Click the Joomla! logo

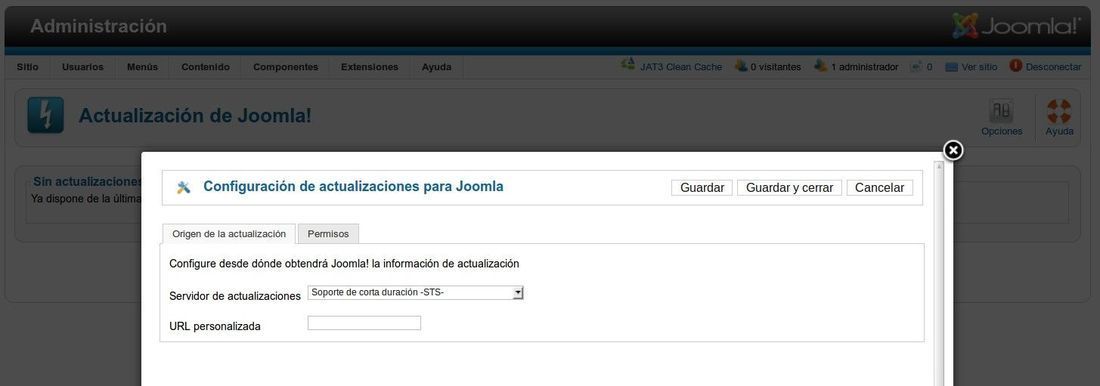[x=1016, y=26]
